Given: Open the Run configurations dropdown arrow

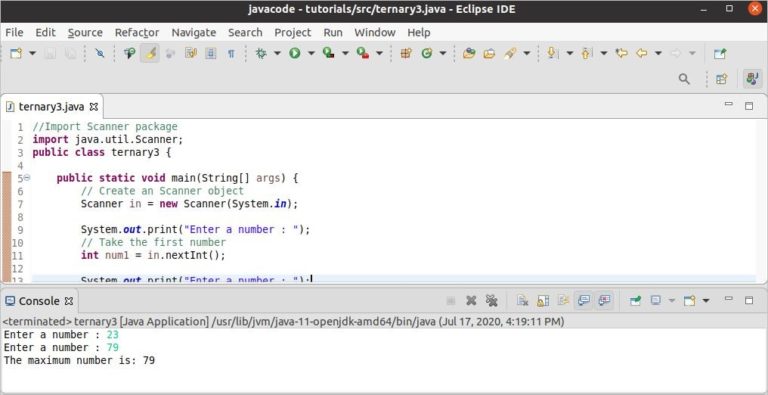Looking at the screenshot, I should pos(311,53).
